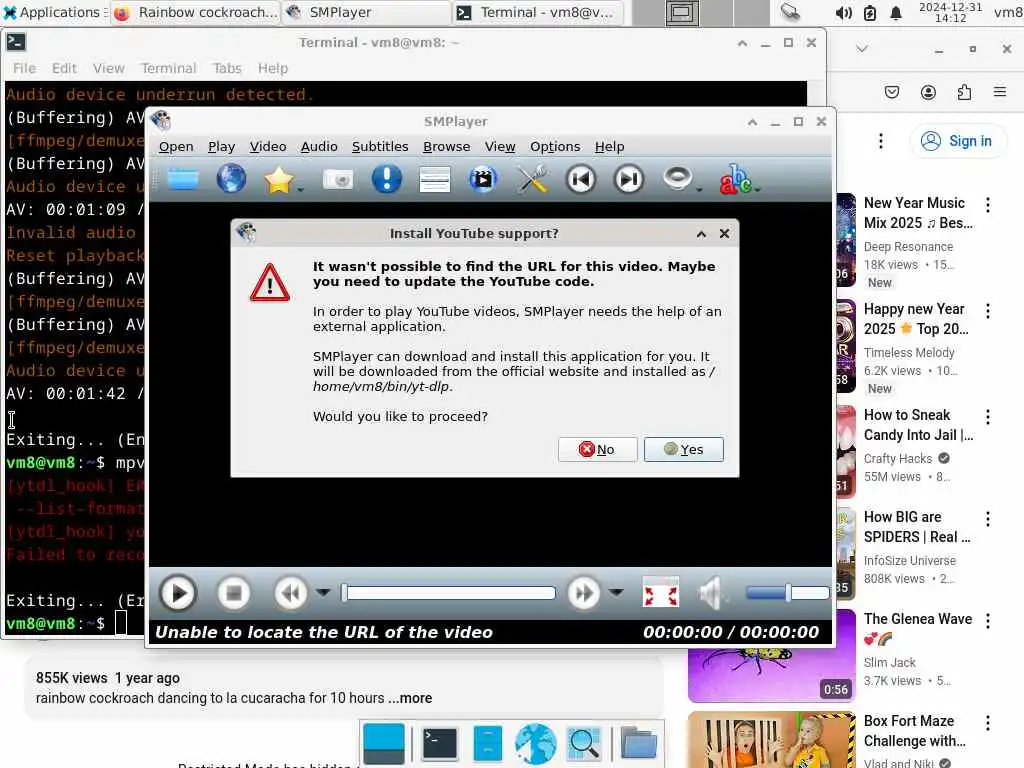Adjust the SMPlayer volume slider
This screenshot has height=768, width=1024.
(788, 593)
